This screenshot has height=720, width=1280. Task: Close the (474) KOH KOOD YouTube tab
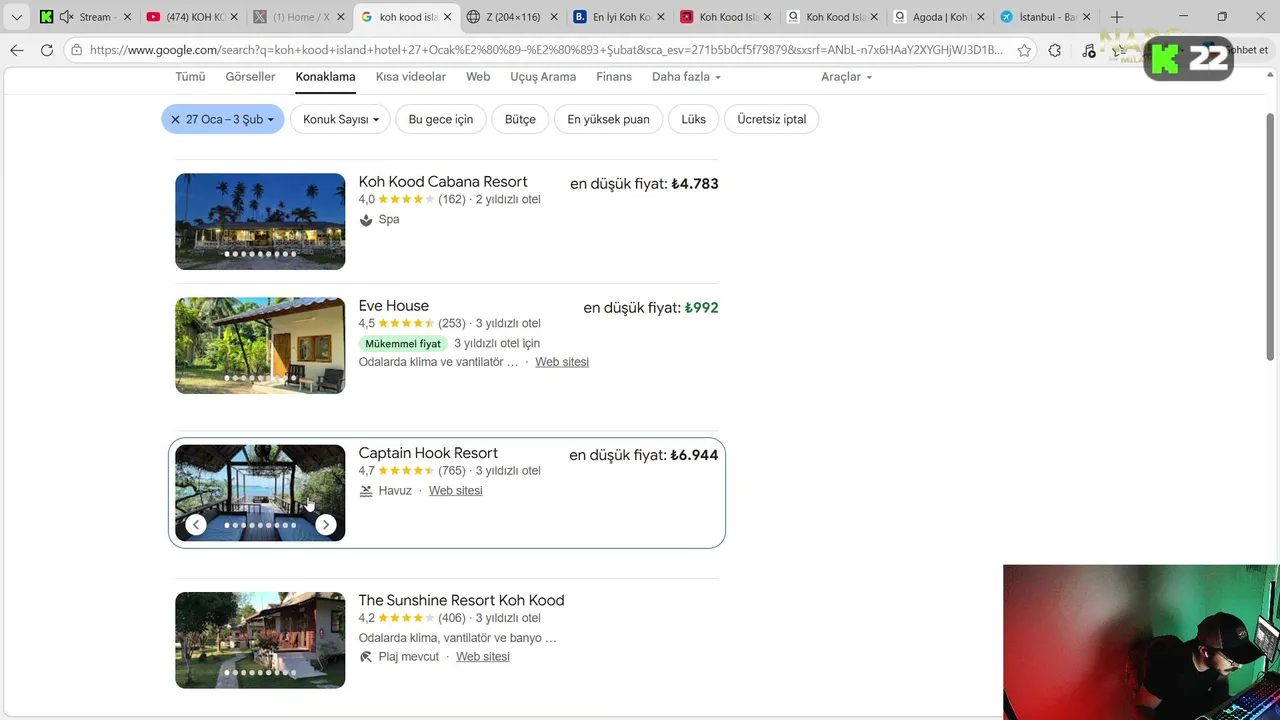coord(234,17)
